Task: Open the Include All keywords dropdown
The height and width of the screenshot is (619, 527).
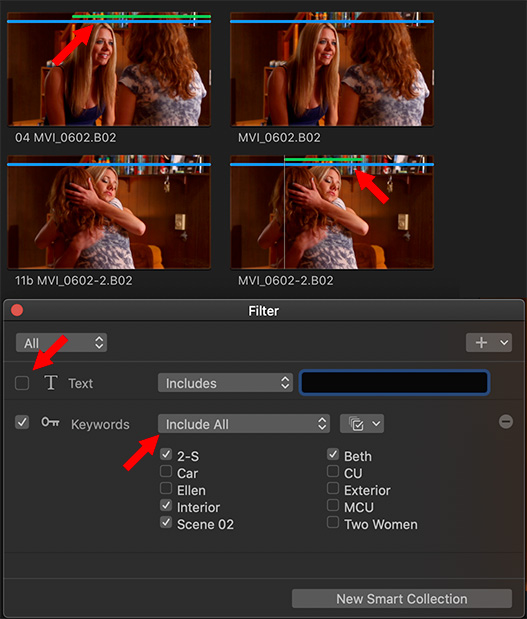Action: click(244, 424)
